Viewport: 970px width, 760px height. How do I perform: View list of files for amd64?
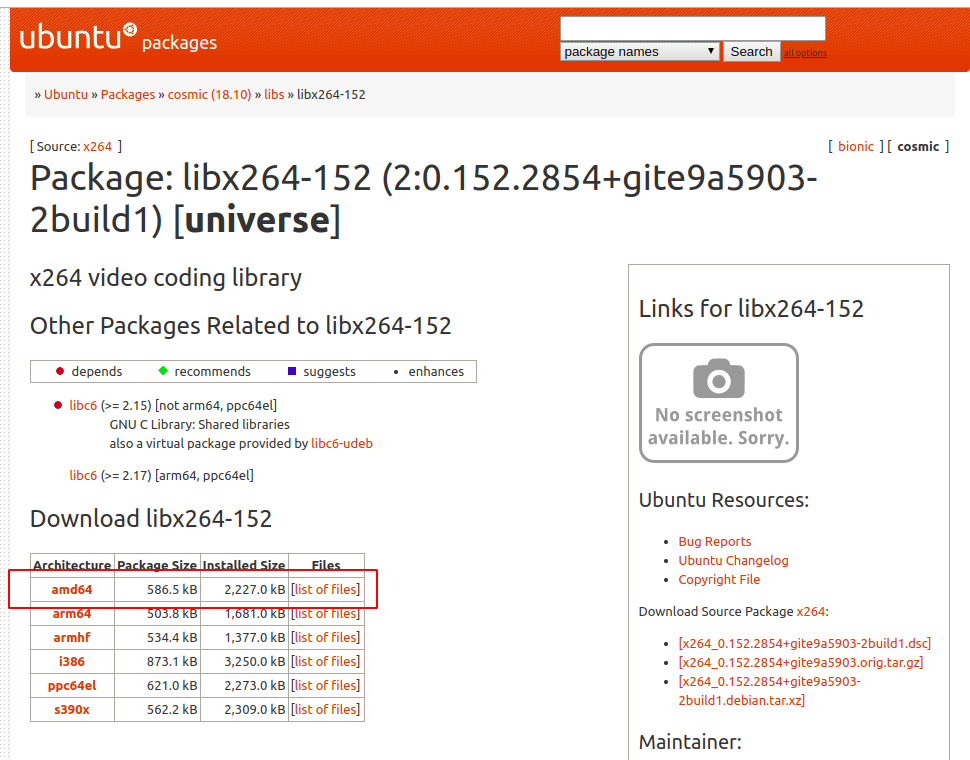coord(326,589)
